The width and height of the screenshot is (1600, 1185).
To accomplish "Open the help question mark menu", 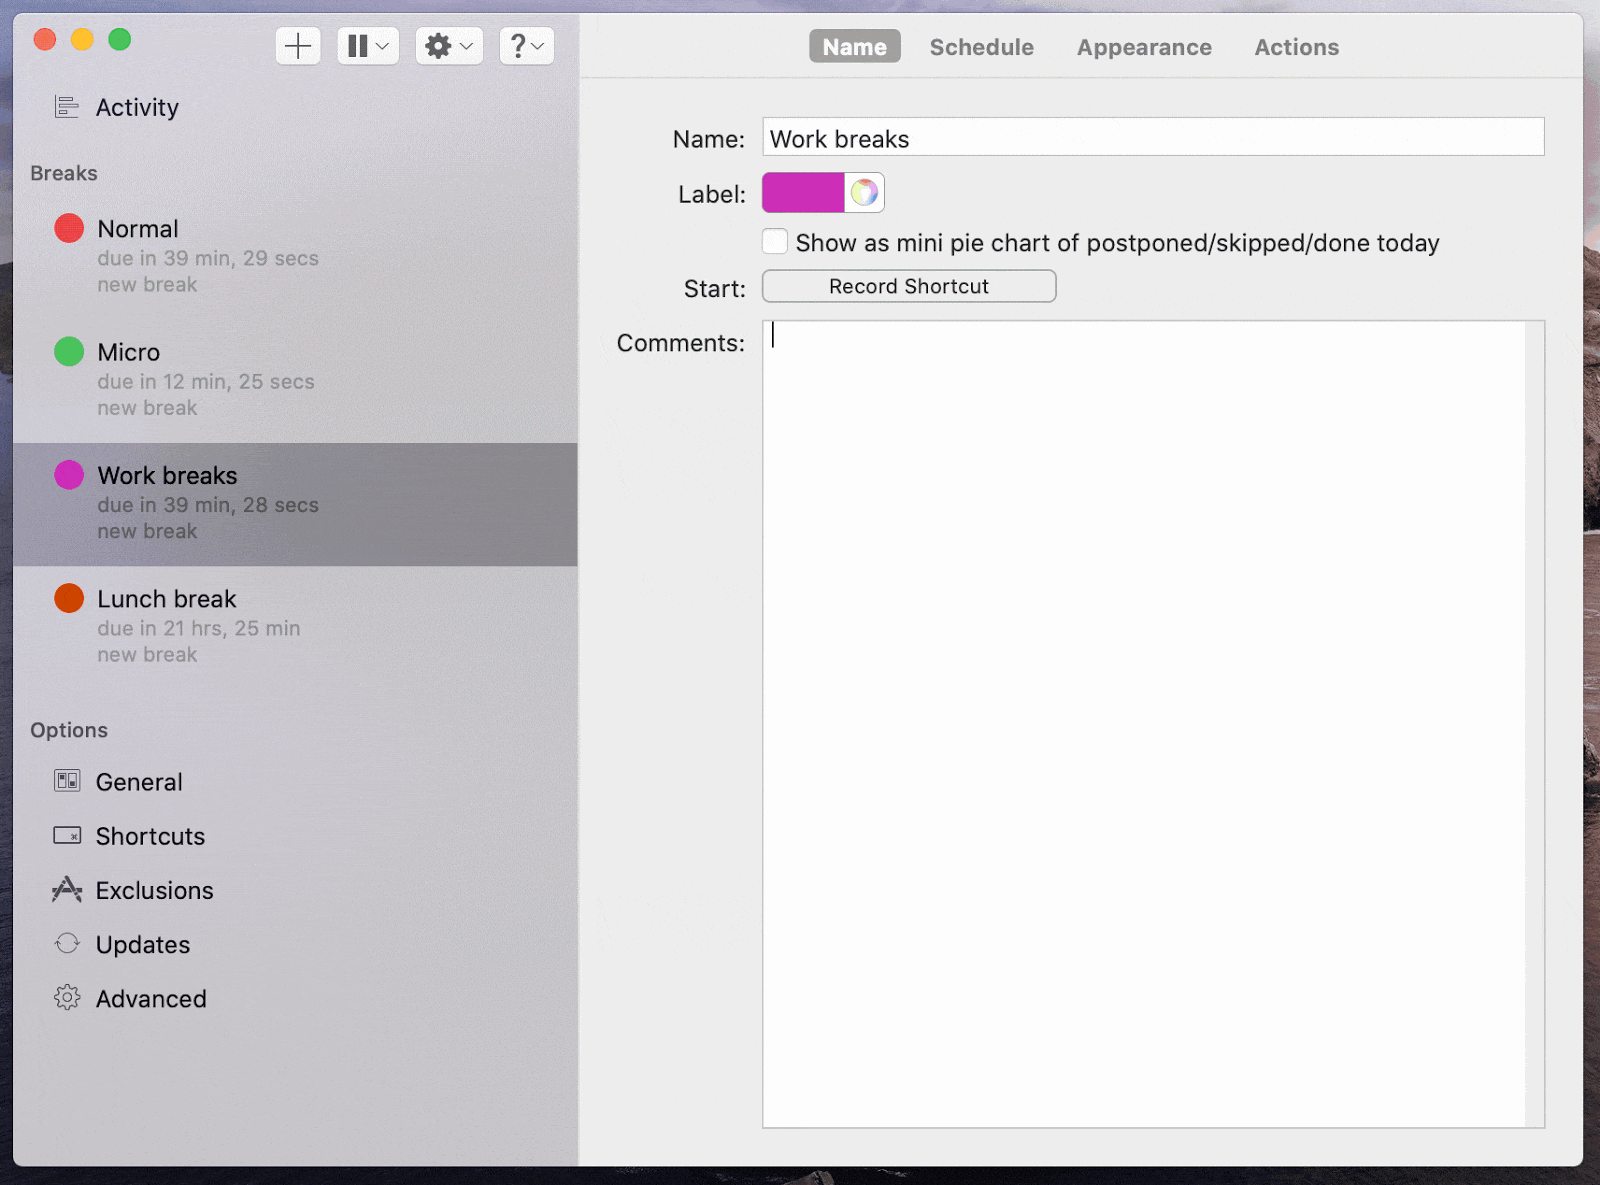I will tap(526, 46).
